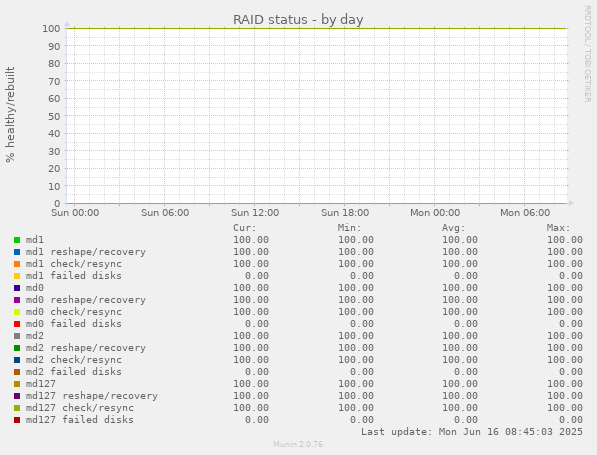Image resolution: width=597 pixels, height=455 pixels.
Task: Click the '0' y-axis label
Action: point(57,204)
